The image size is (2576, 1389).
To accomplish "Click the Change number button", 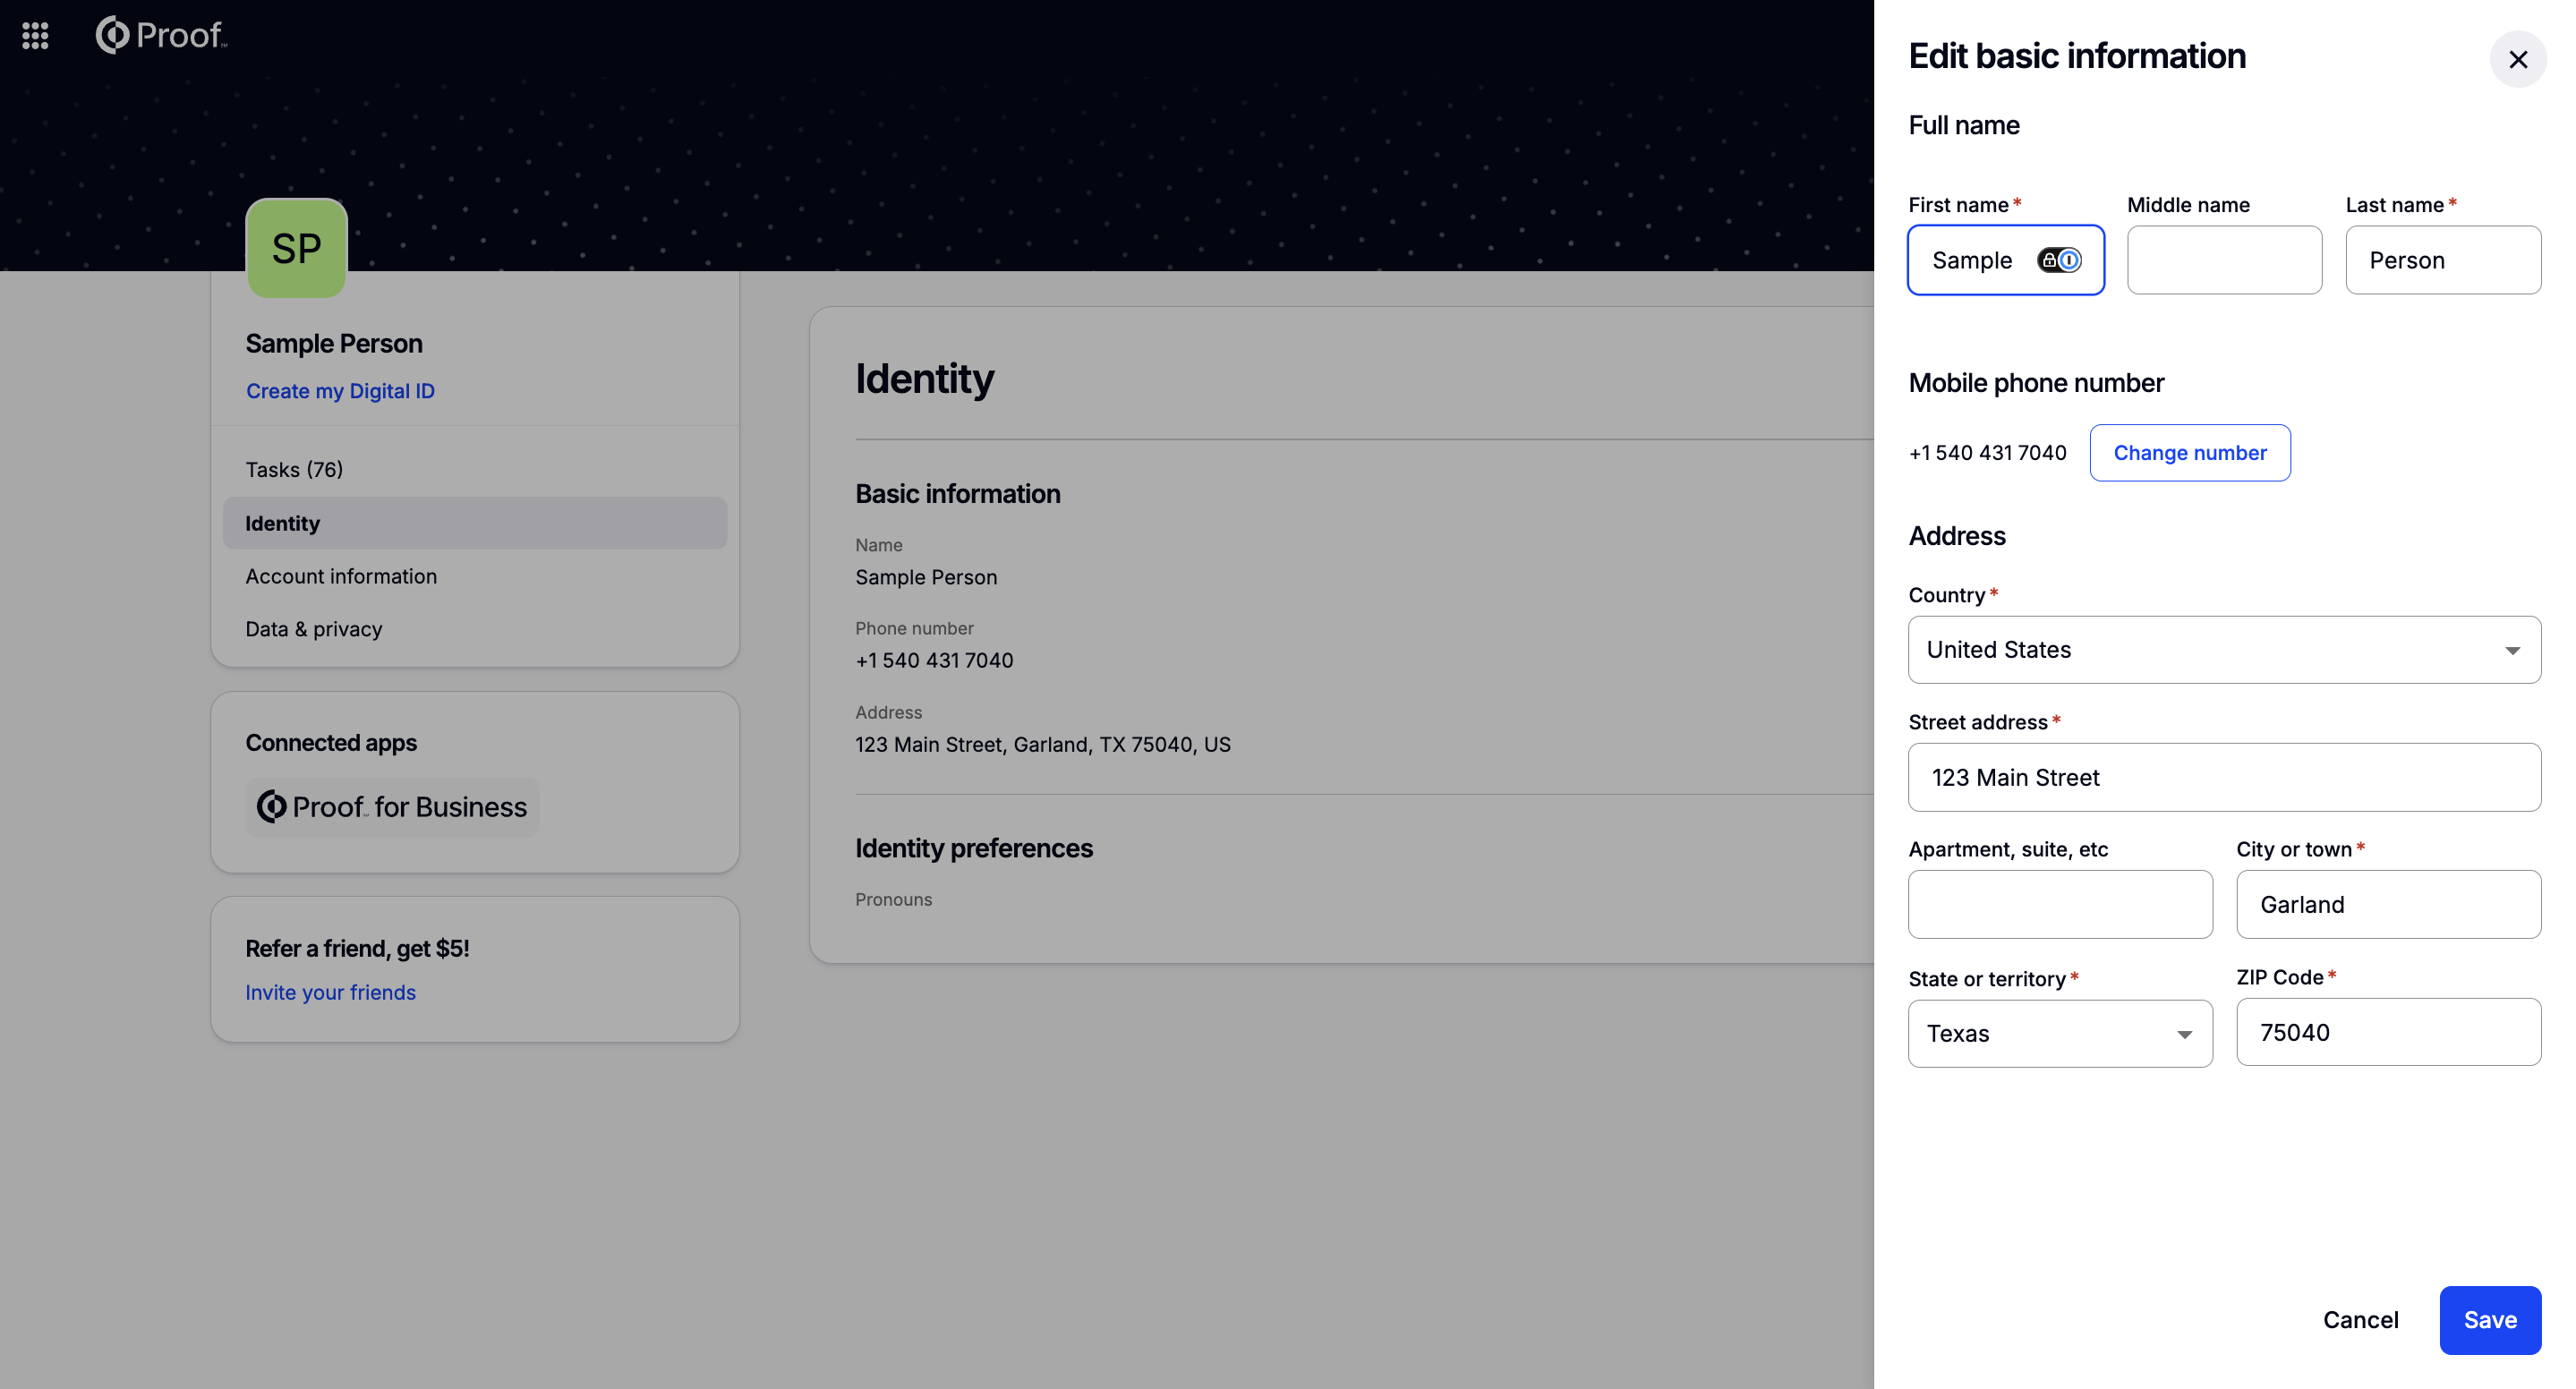I will pyautogui.click(x=2190, y=453).
